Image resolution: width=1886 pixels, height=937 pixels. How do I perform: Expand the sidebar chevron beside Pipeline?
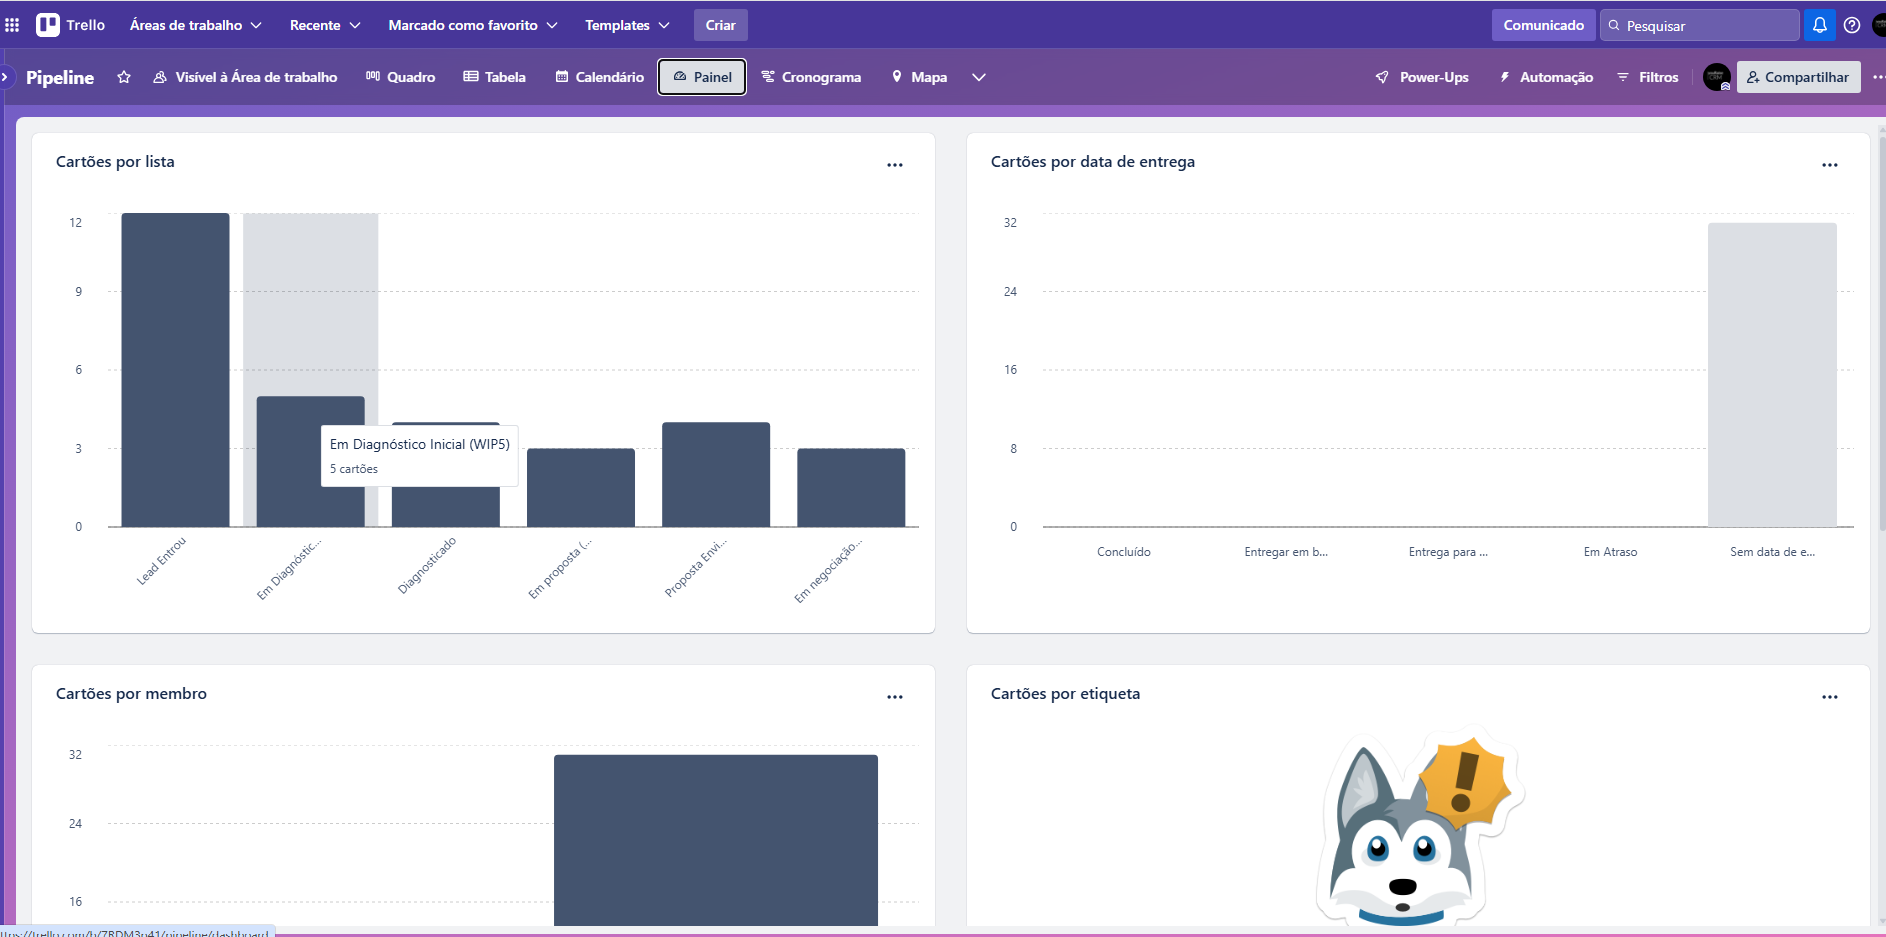[5, 77]
